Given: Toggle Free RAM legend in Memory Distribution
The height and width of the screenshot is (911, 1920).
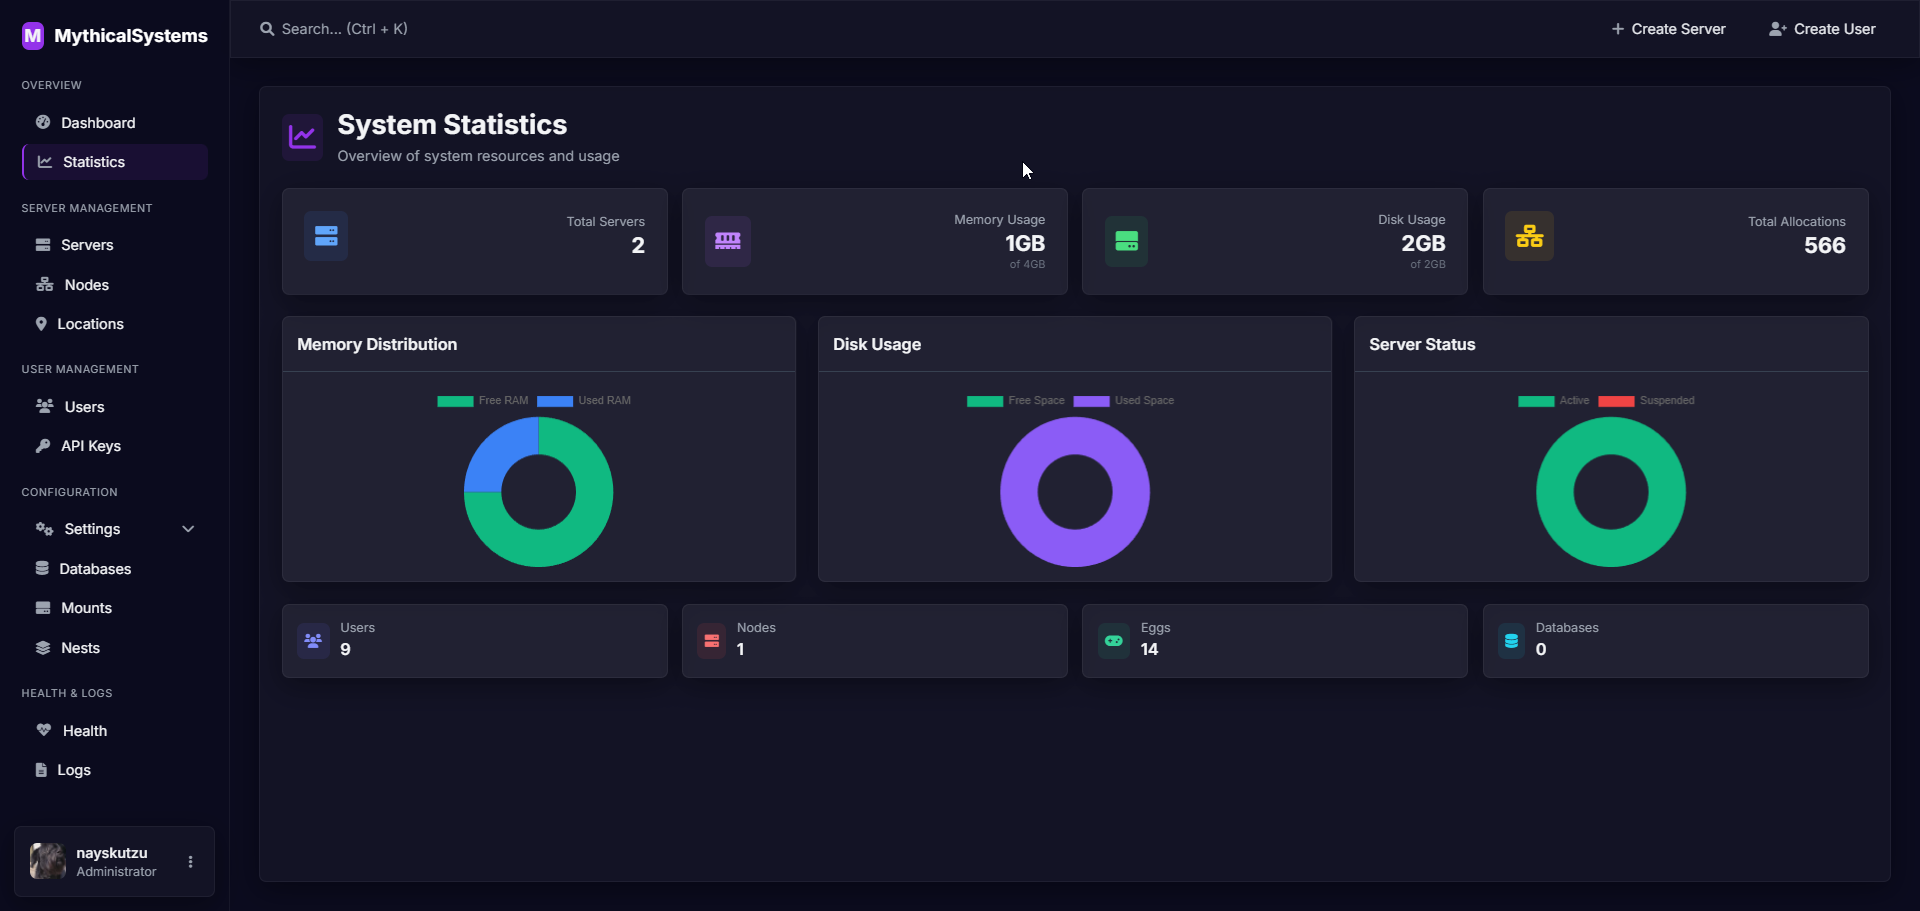Looking at the screenshot, I should coord(483,401).
